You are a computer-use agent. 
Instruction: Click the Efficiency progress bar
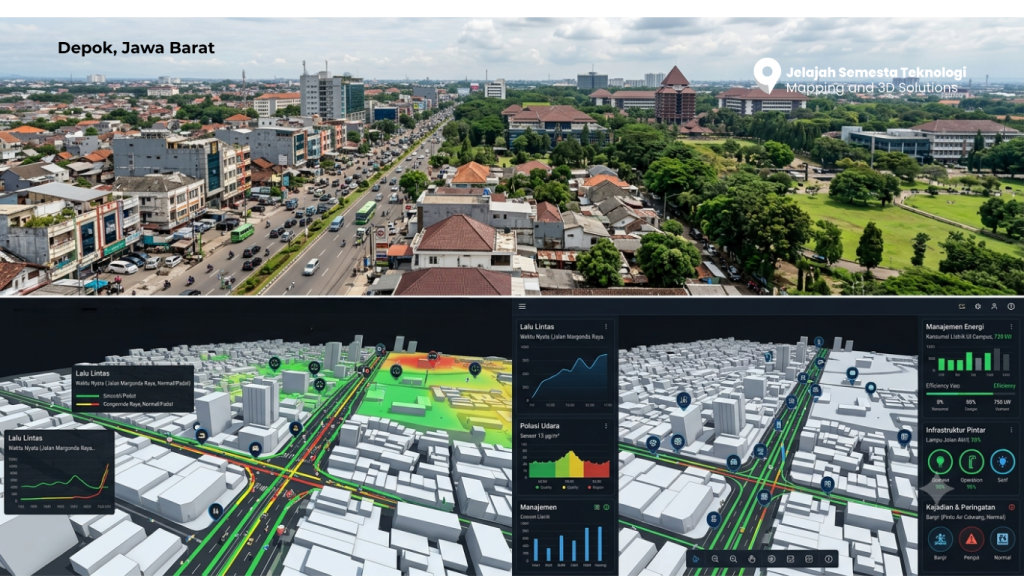click(970, 394)
